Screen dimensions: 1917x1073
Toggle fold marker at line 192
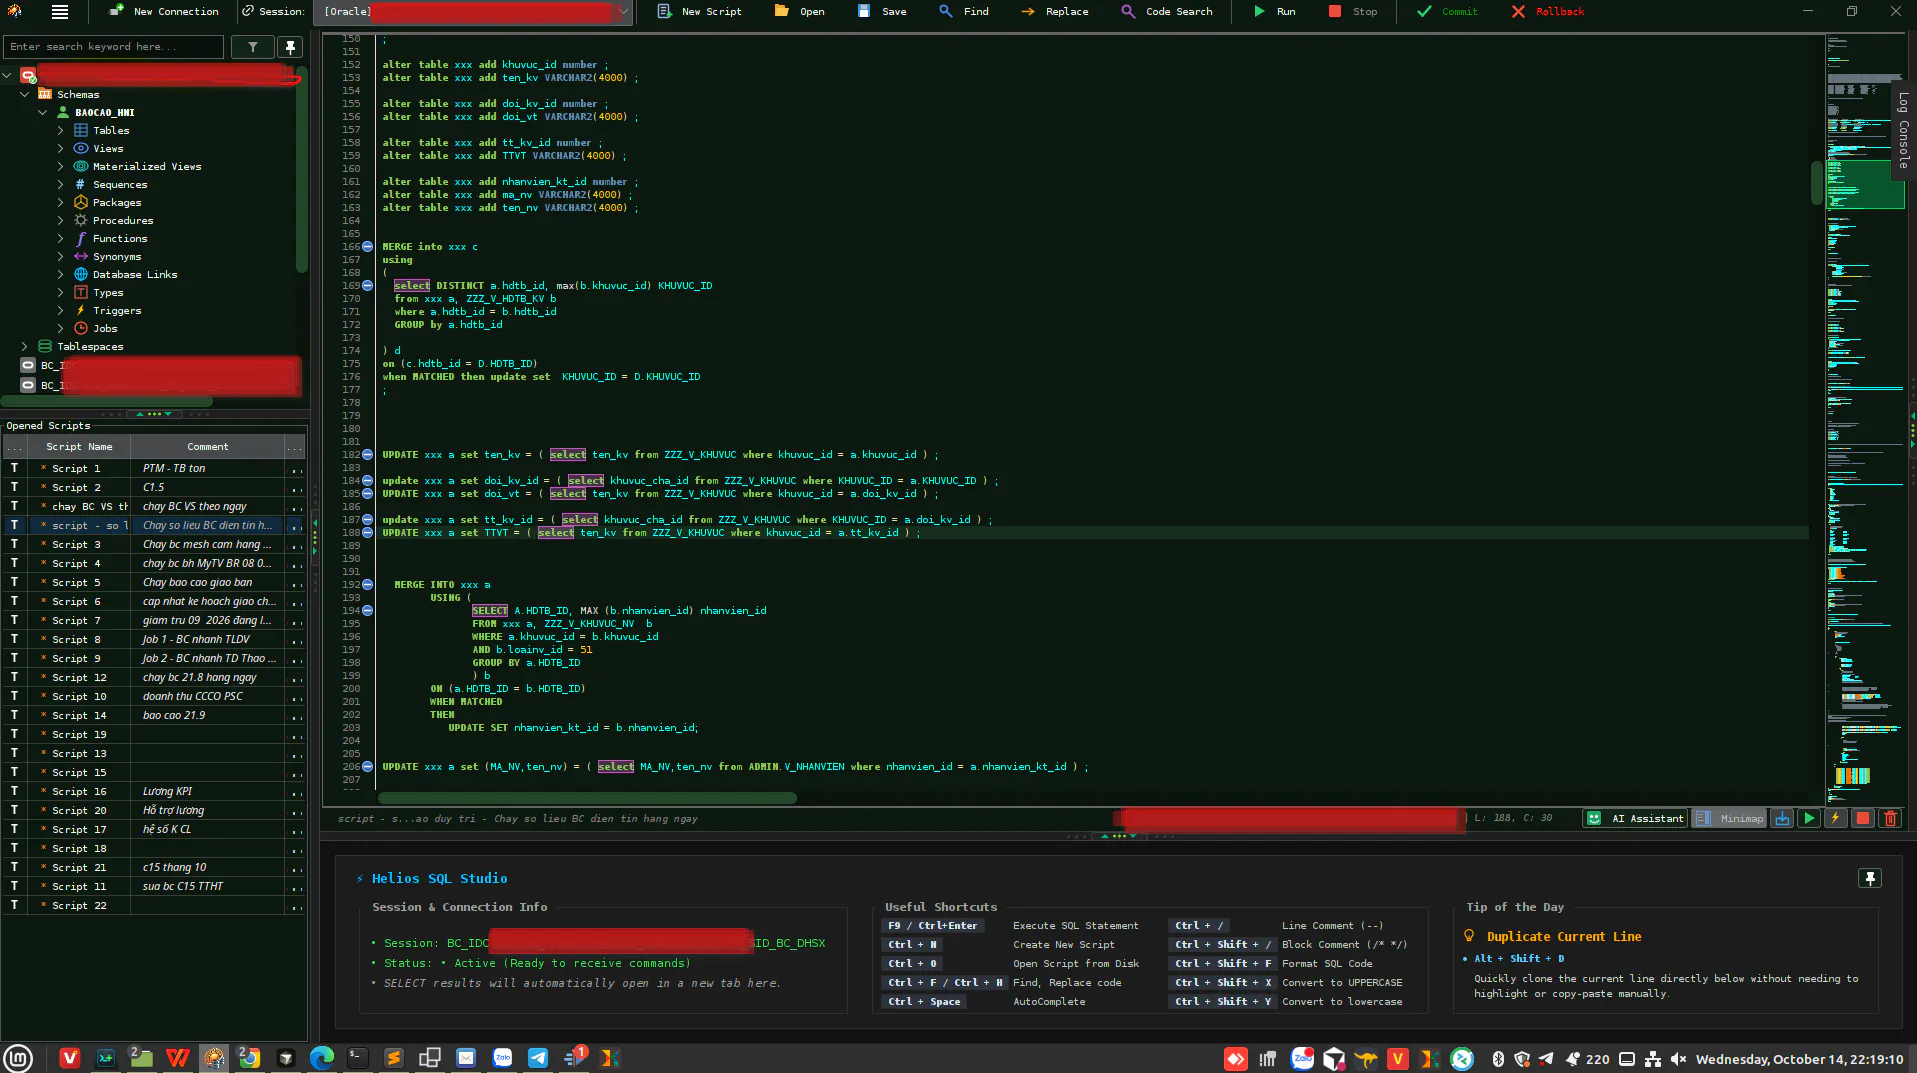tap(368, 584)
